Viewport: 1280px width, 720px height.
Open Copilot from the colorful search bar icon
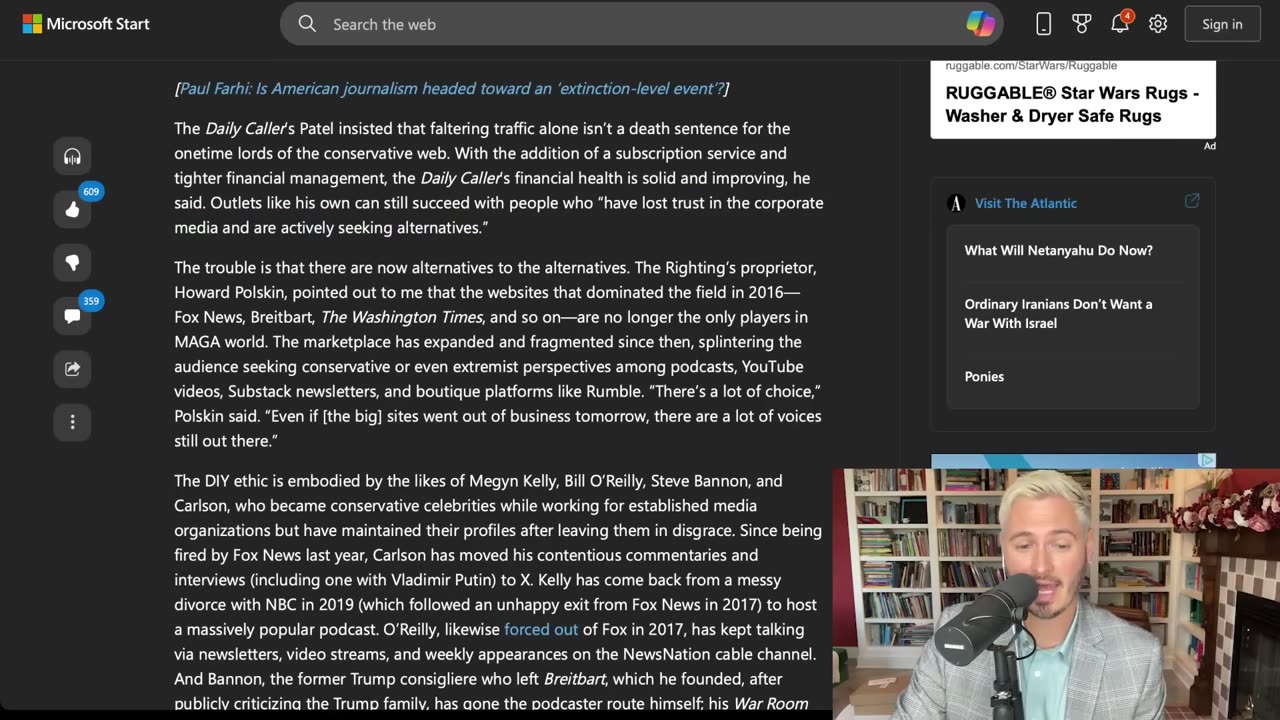[980, 24]
